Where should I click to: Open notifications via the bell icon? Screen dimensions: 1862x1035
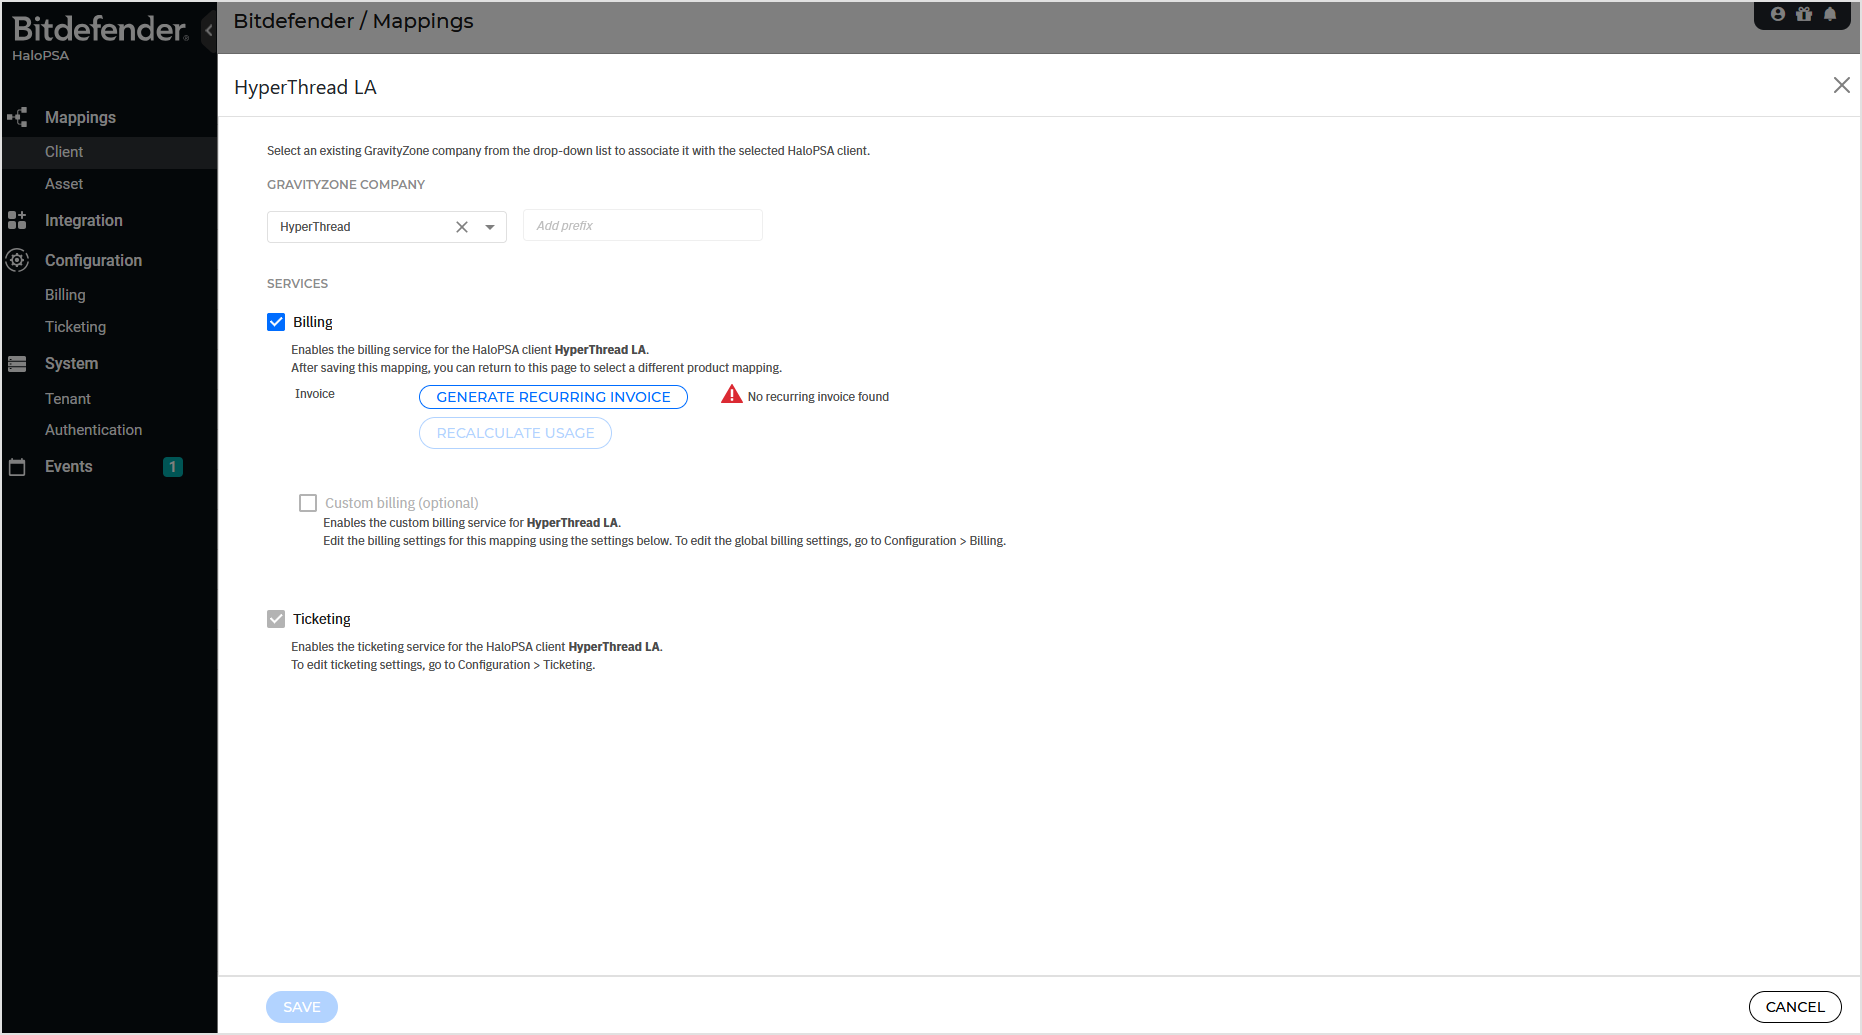coord(1831,13)
